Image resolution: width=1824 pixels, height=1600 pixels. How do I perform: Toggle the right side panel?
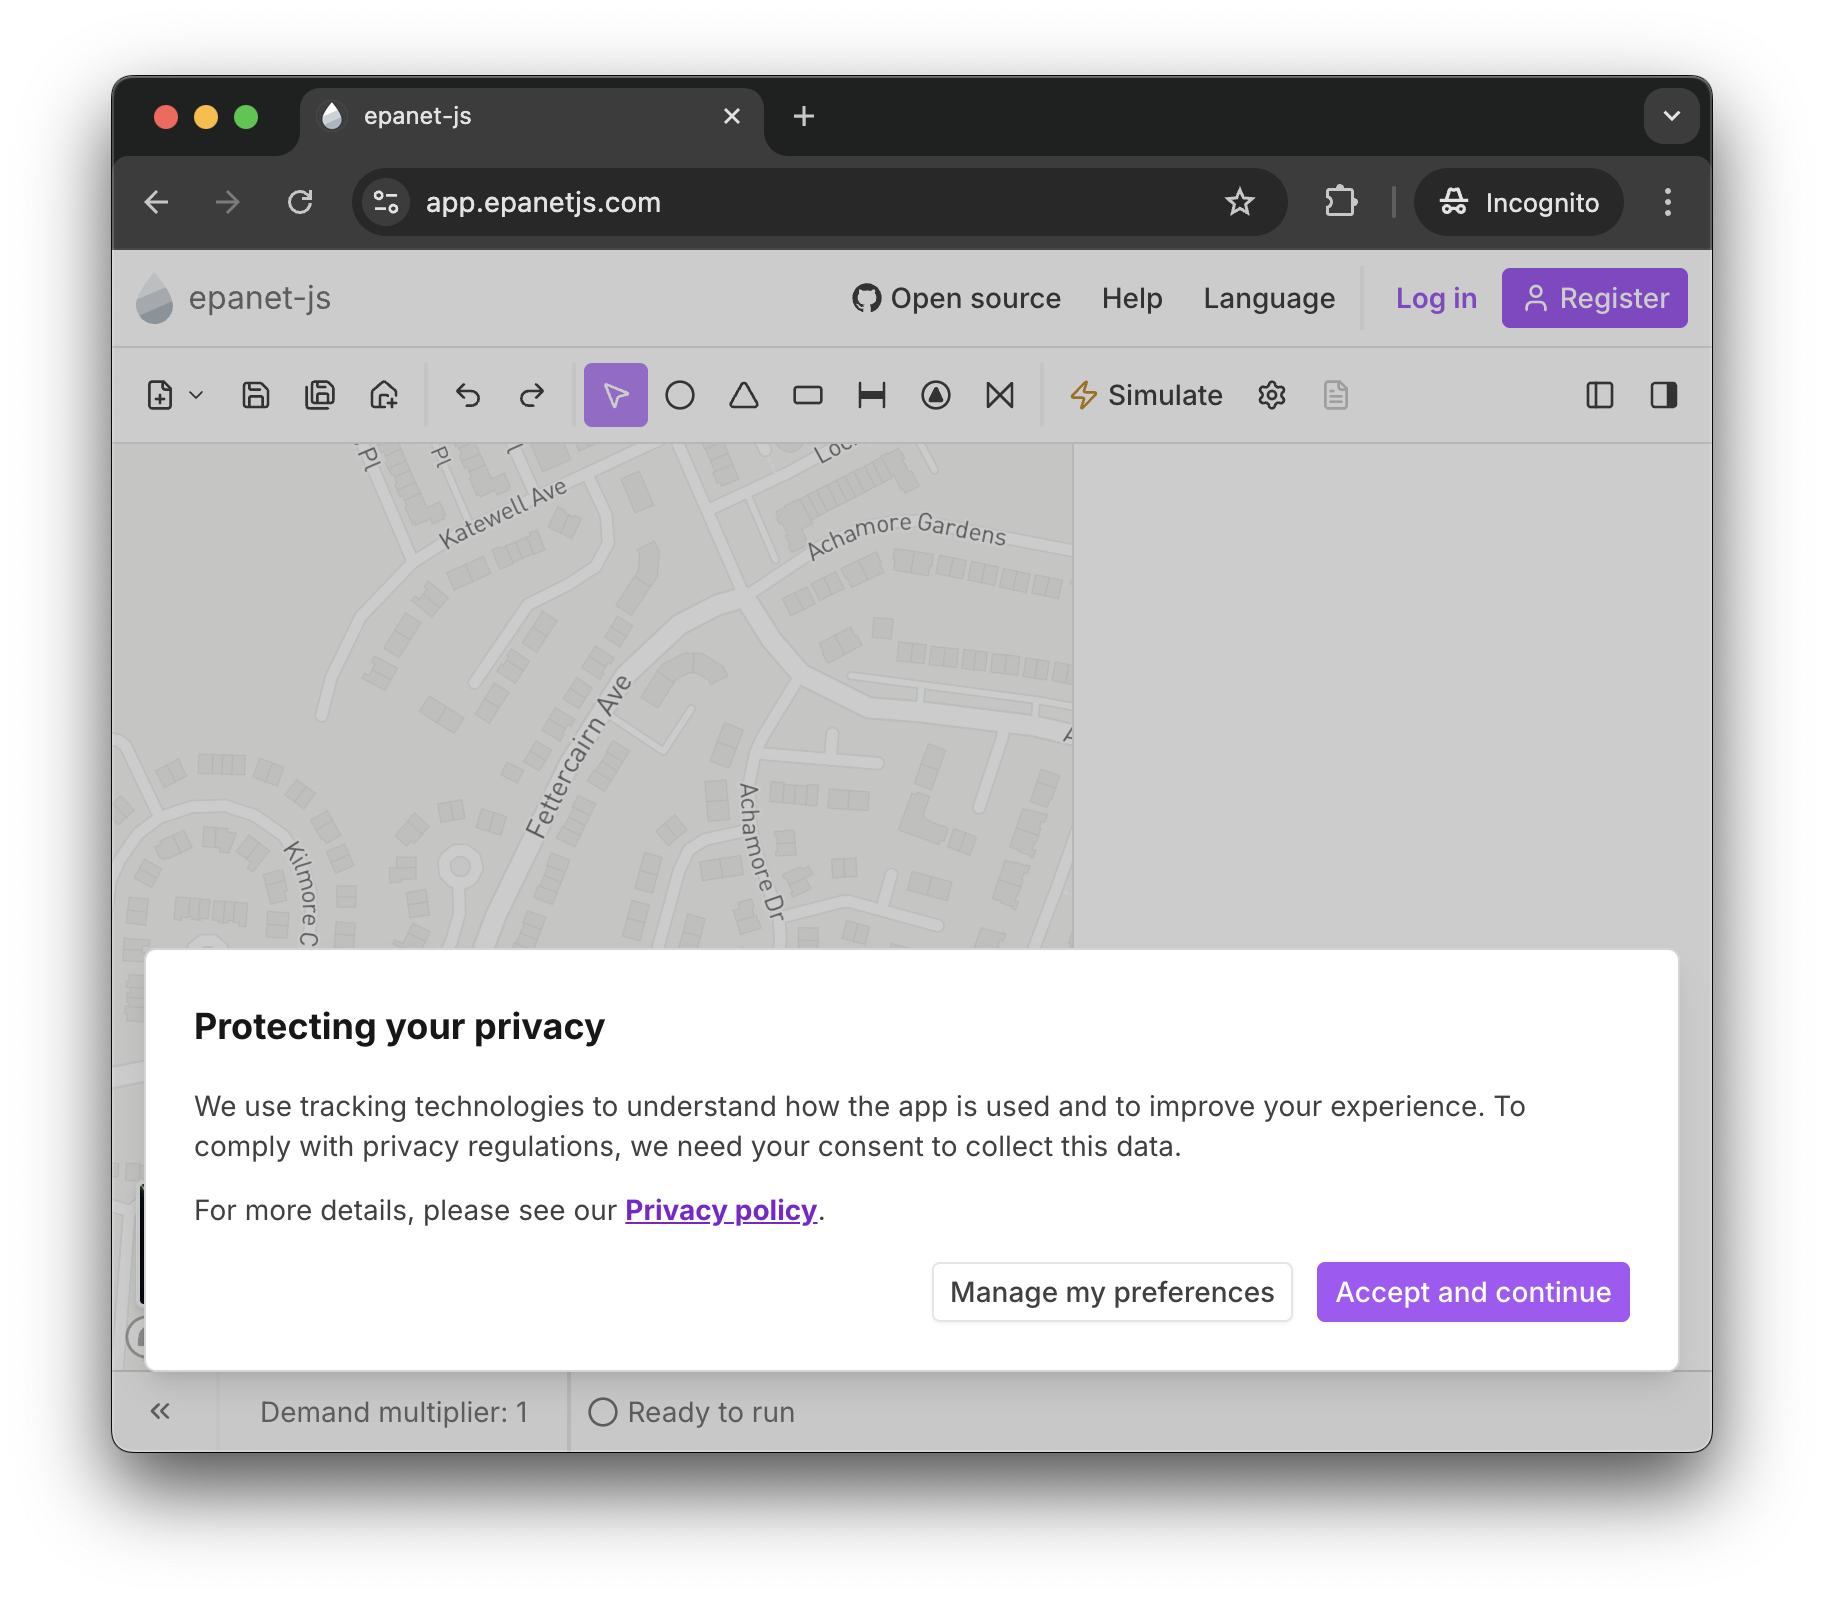click(x=1664, y=395)
